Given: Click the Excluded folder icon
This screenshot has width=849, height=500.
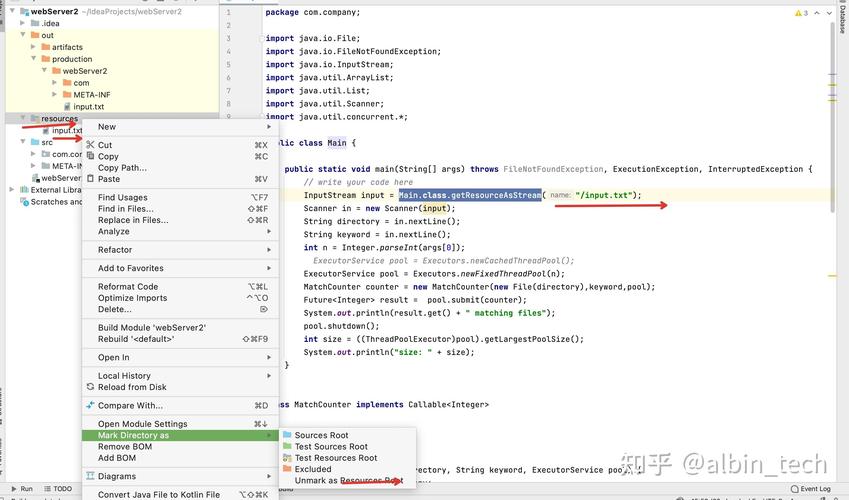Looking at the screenshot, I should (x=287, y=469).
